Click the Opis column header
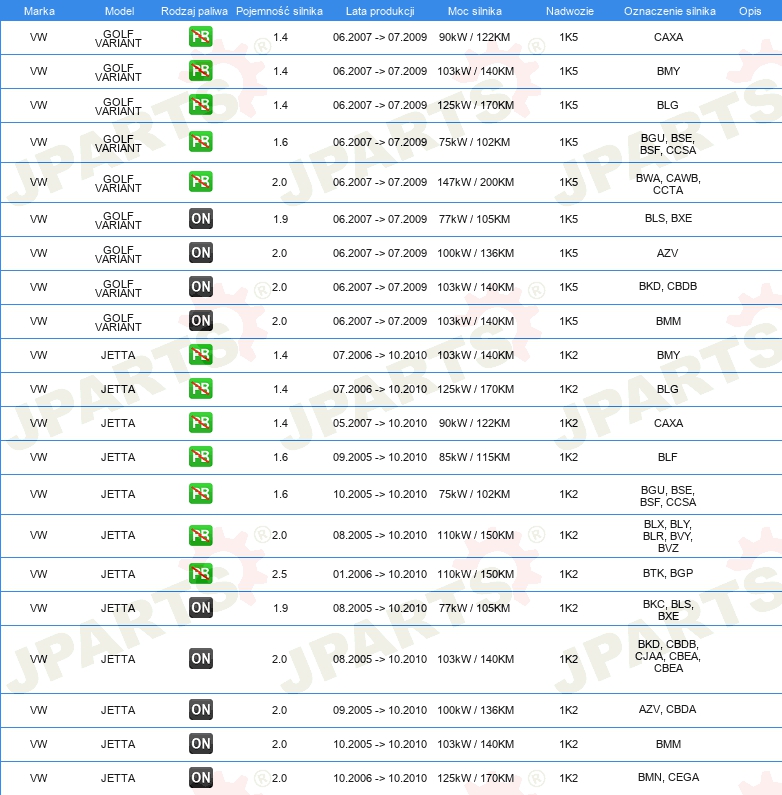This screenshot has height=795, width=782. pos(750,11)
